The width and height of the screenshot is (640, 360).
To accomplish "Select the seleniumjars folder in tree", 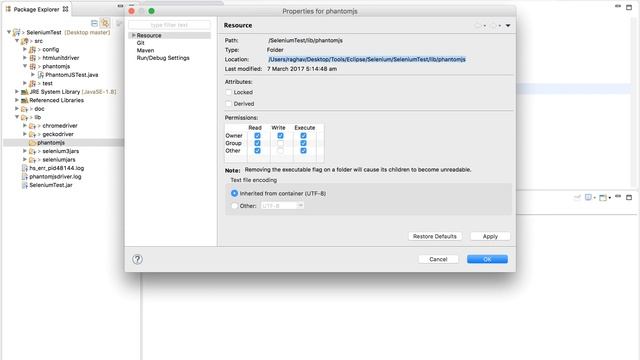I will pyautogui.click(x=59, y=160).
